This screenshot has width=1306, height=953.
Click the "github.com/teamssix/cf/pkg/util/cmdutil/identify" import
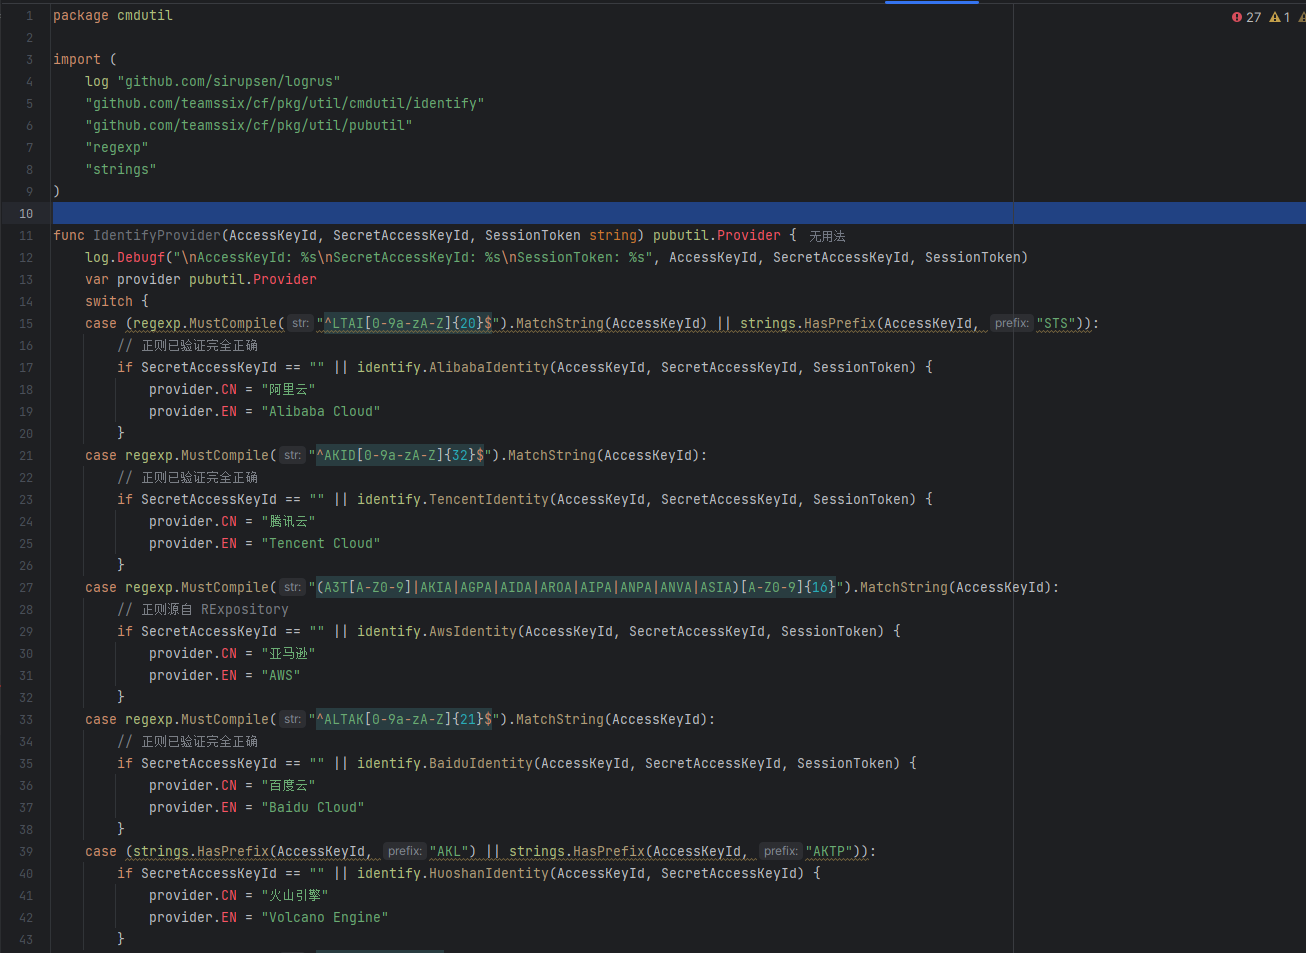pos(285,103)
